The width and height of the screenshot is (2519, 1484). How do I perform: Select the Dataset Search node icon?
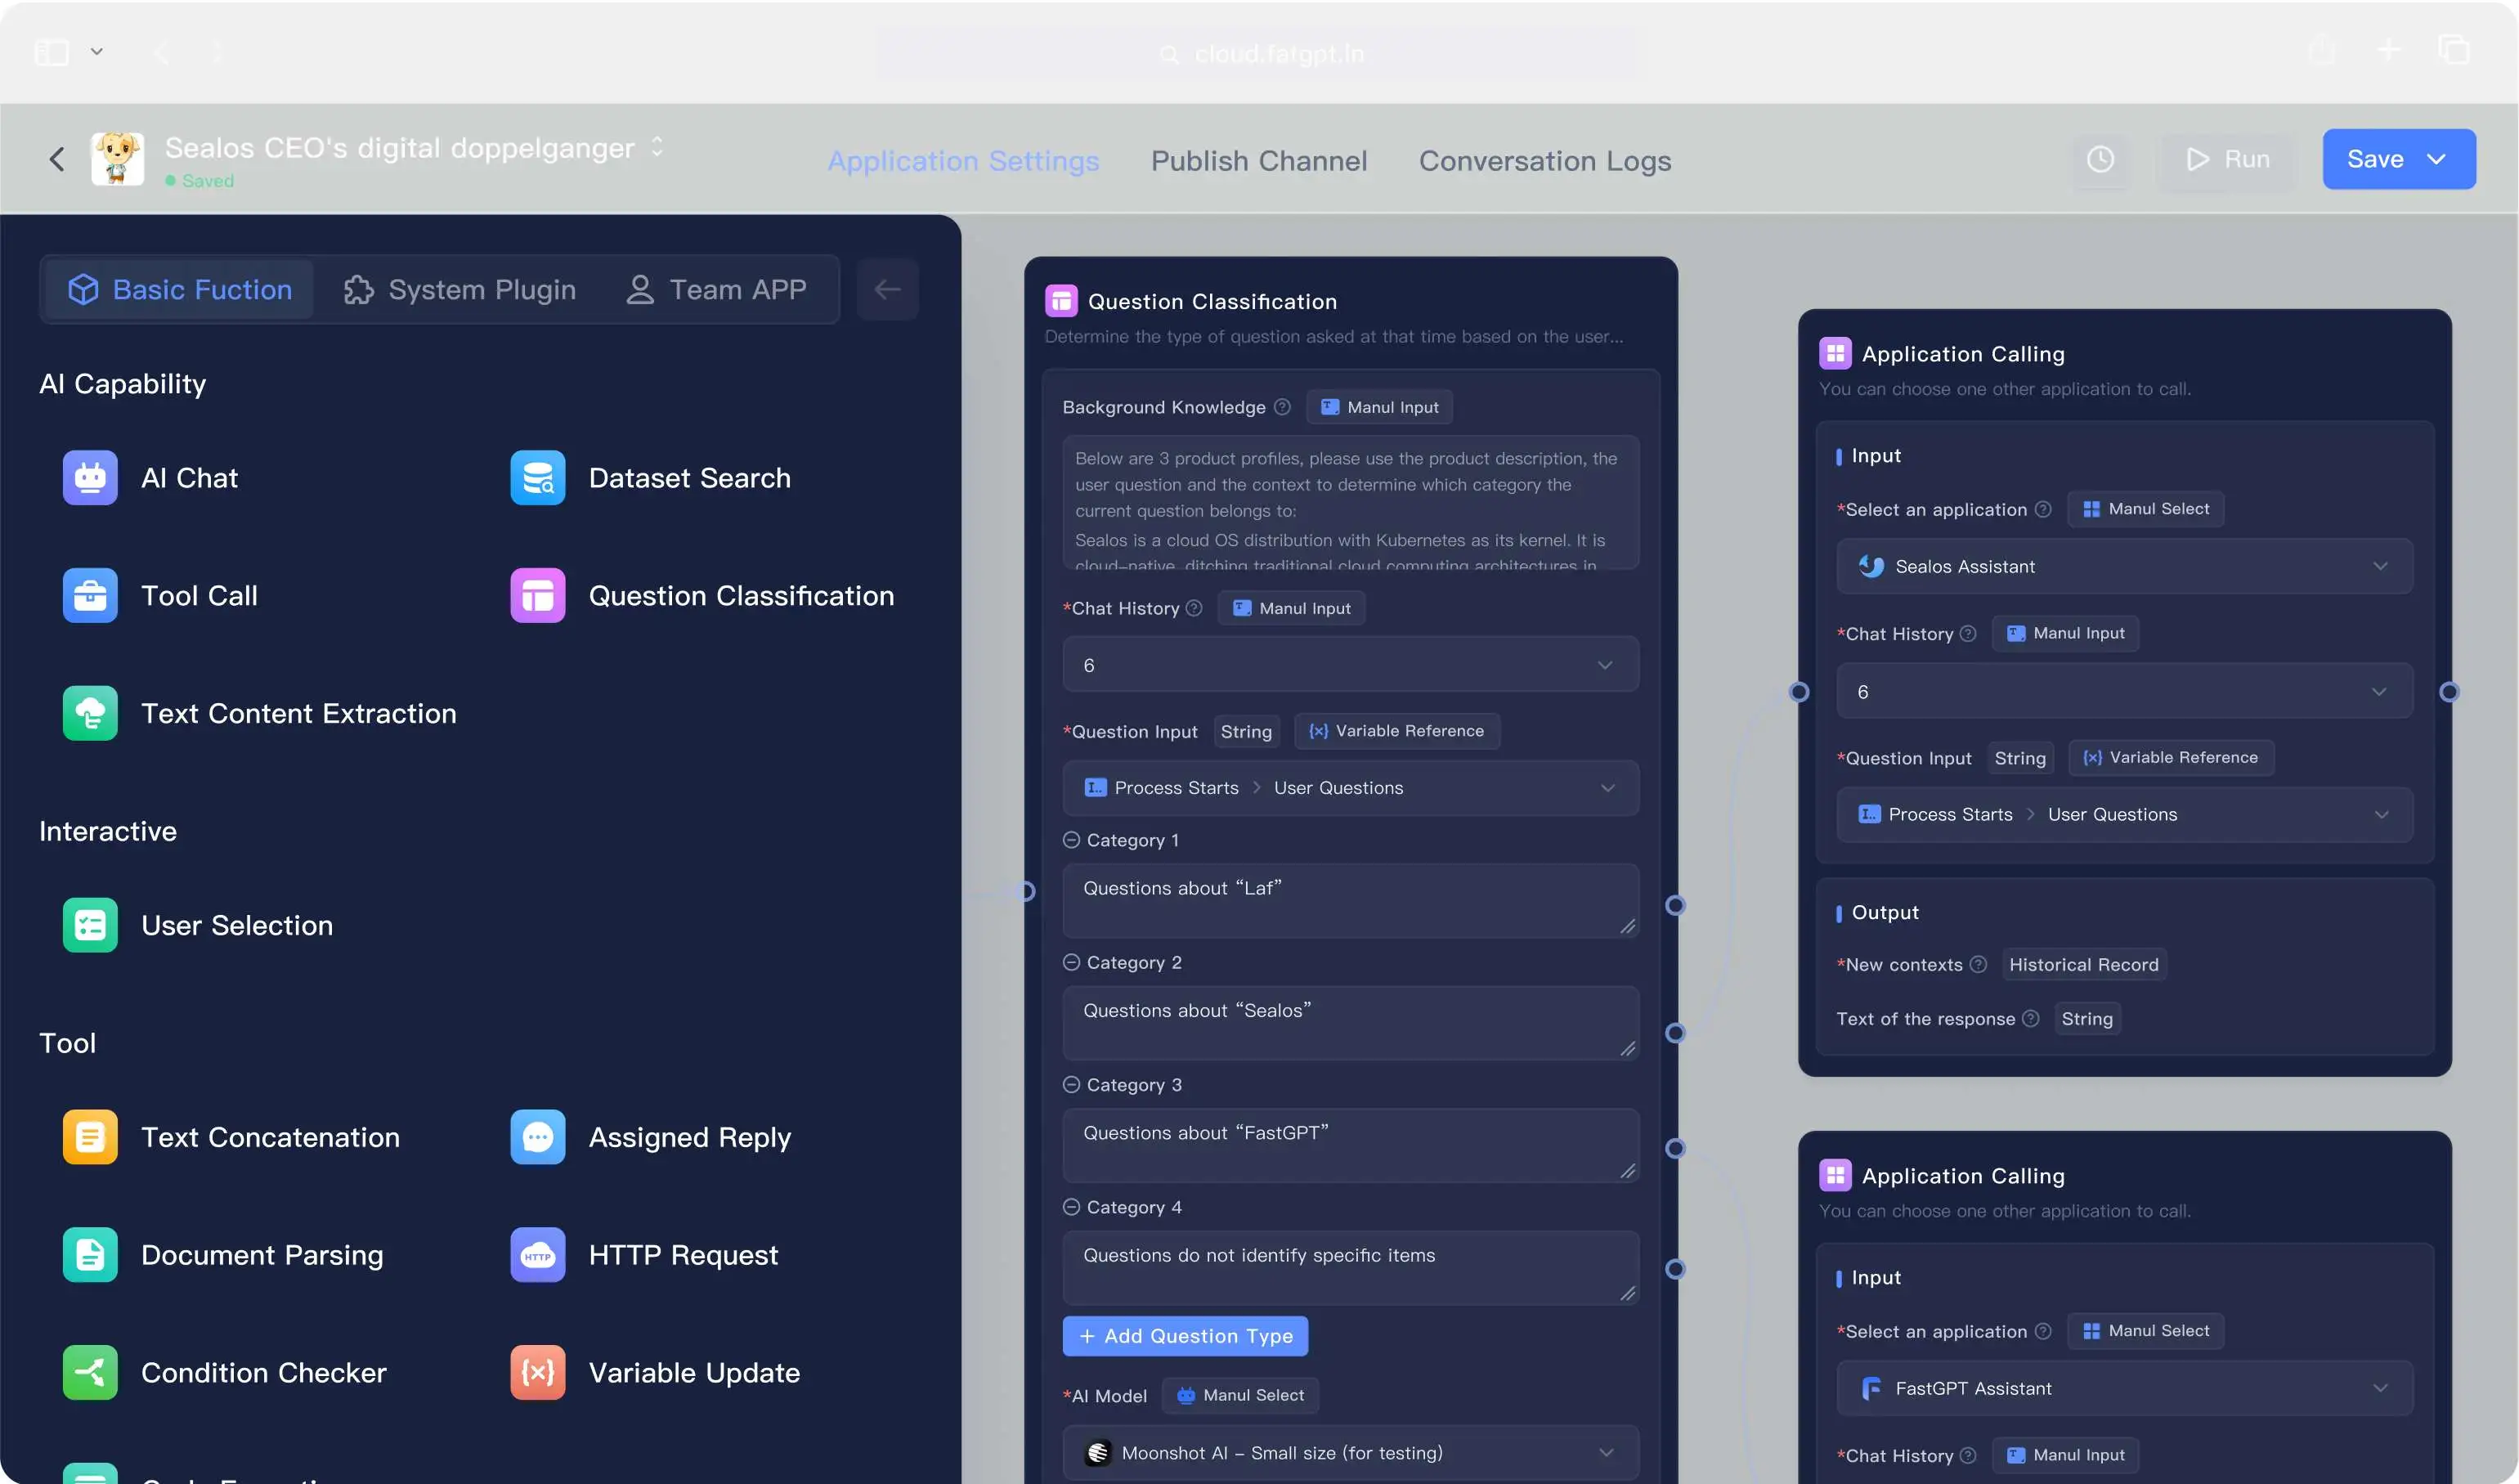tap(537, 478)
